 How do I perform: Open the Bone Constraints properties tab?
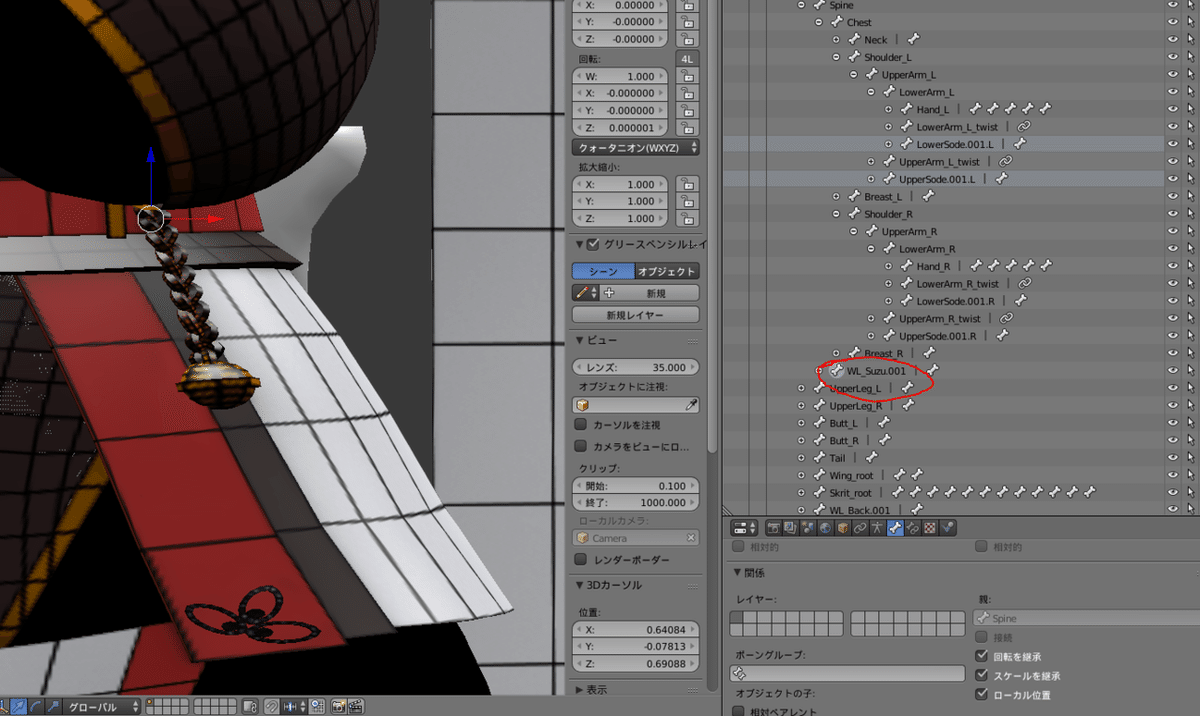[912, 527]
